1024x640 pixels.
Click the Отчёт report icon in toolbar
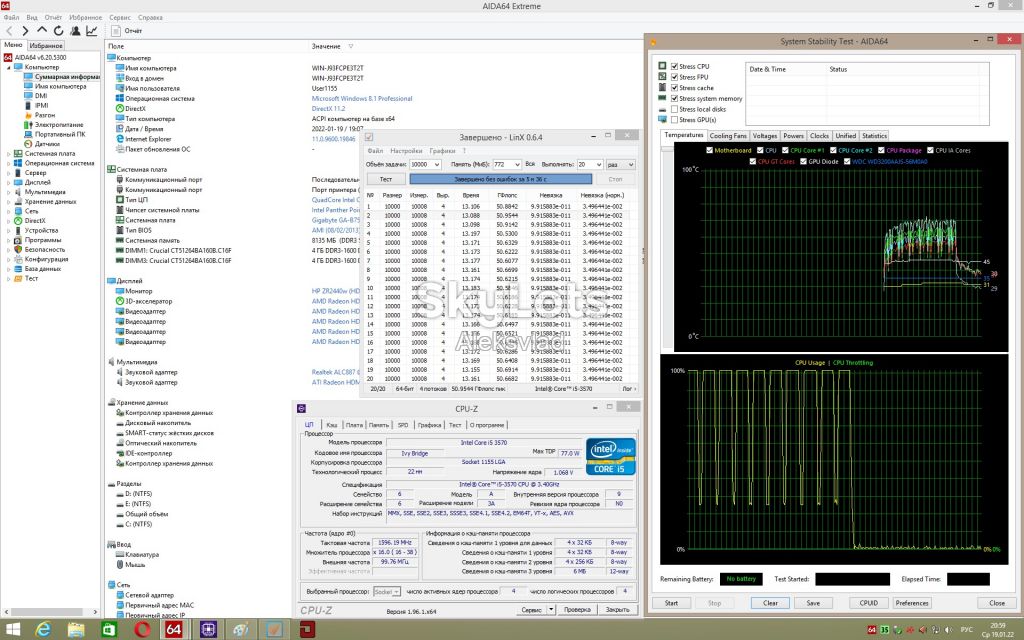[116, 31]
